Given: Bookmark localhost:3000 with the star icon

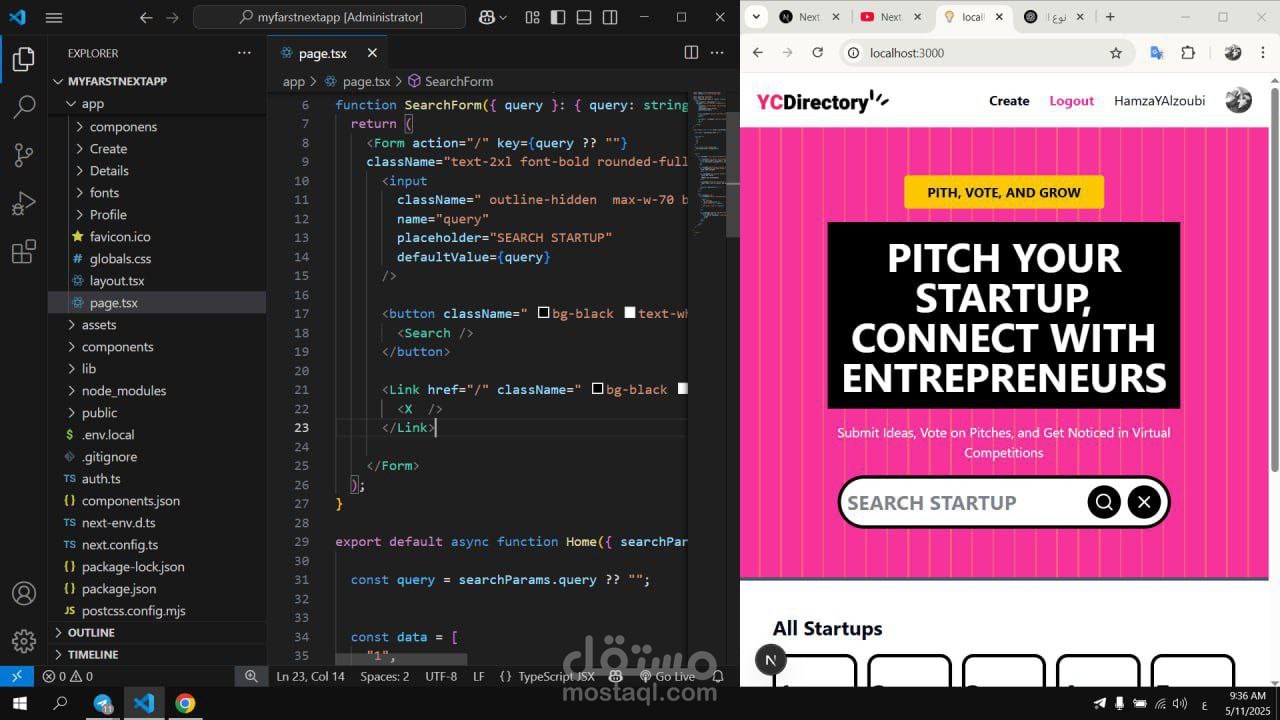Looking at the screenshot, I should (x=1116, y=53).
